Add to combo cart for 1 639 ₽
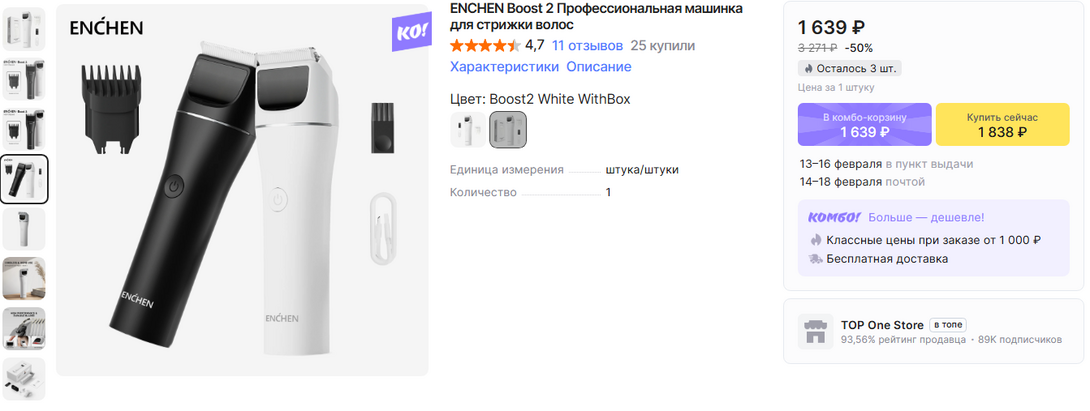 tap(864, 124)
